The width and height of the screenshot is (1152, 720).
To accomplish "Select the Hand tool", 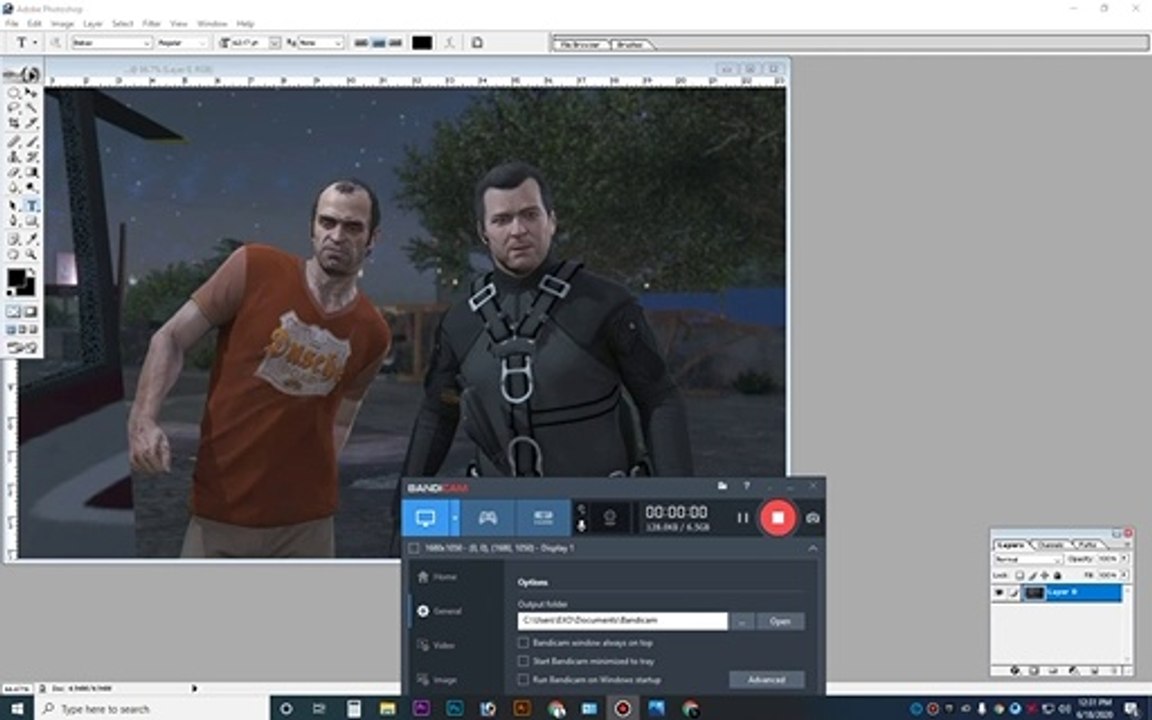I will click(13, 254).
